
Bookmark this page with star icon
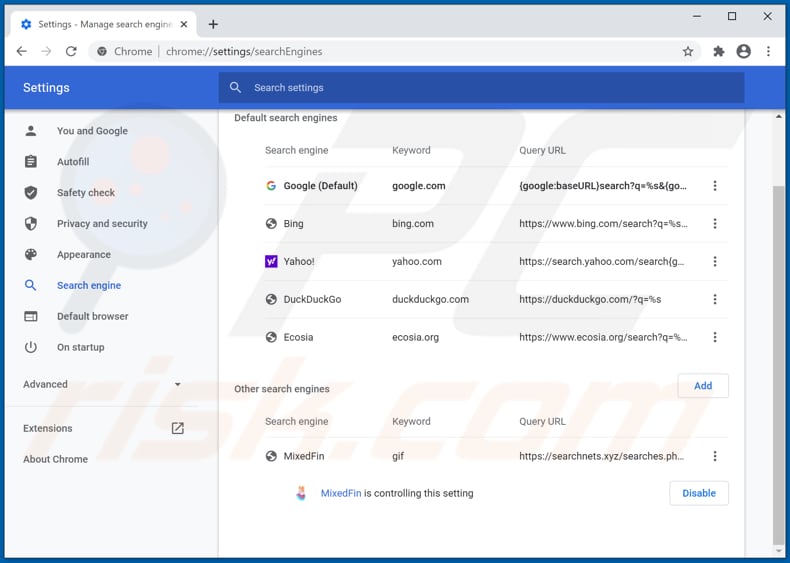(688, 51)
